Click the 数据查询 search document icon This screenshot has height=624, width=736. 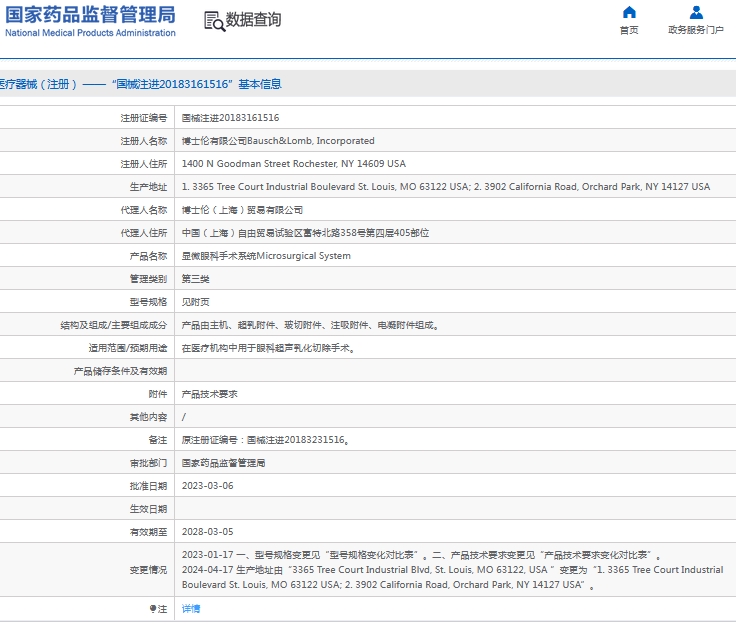coord(215,22)
